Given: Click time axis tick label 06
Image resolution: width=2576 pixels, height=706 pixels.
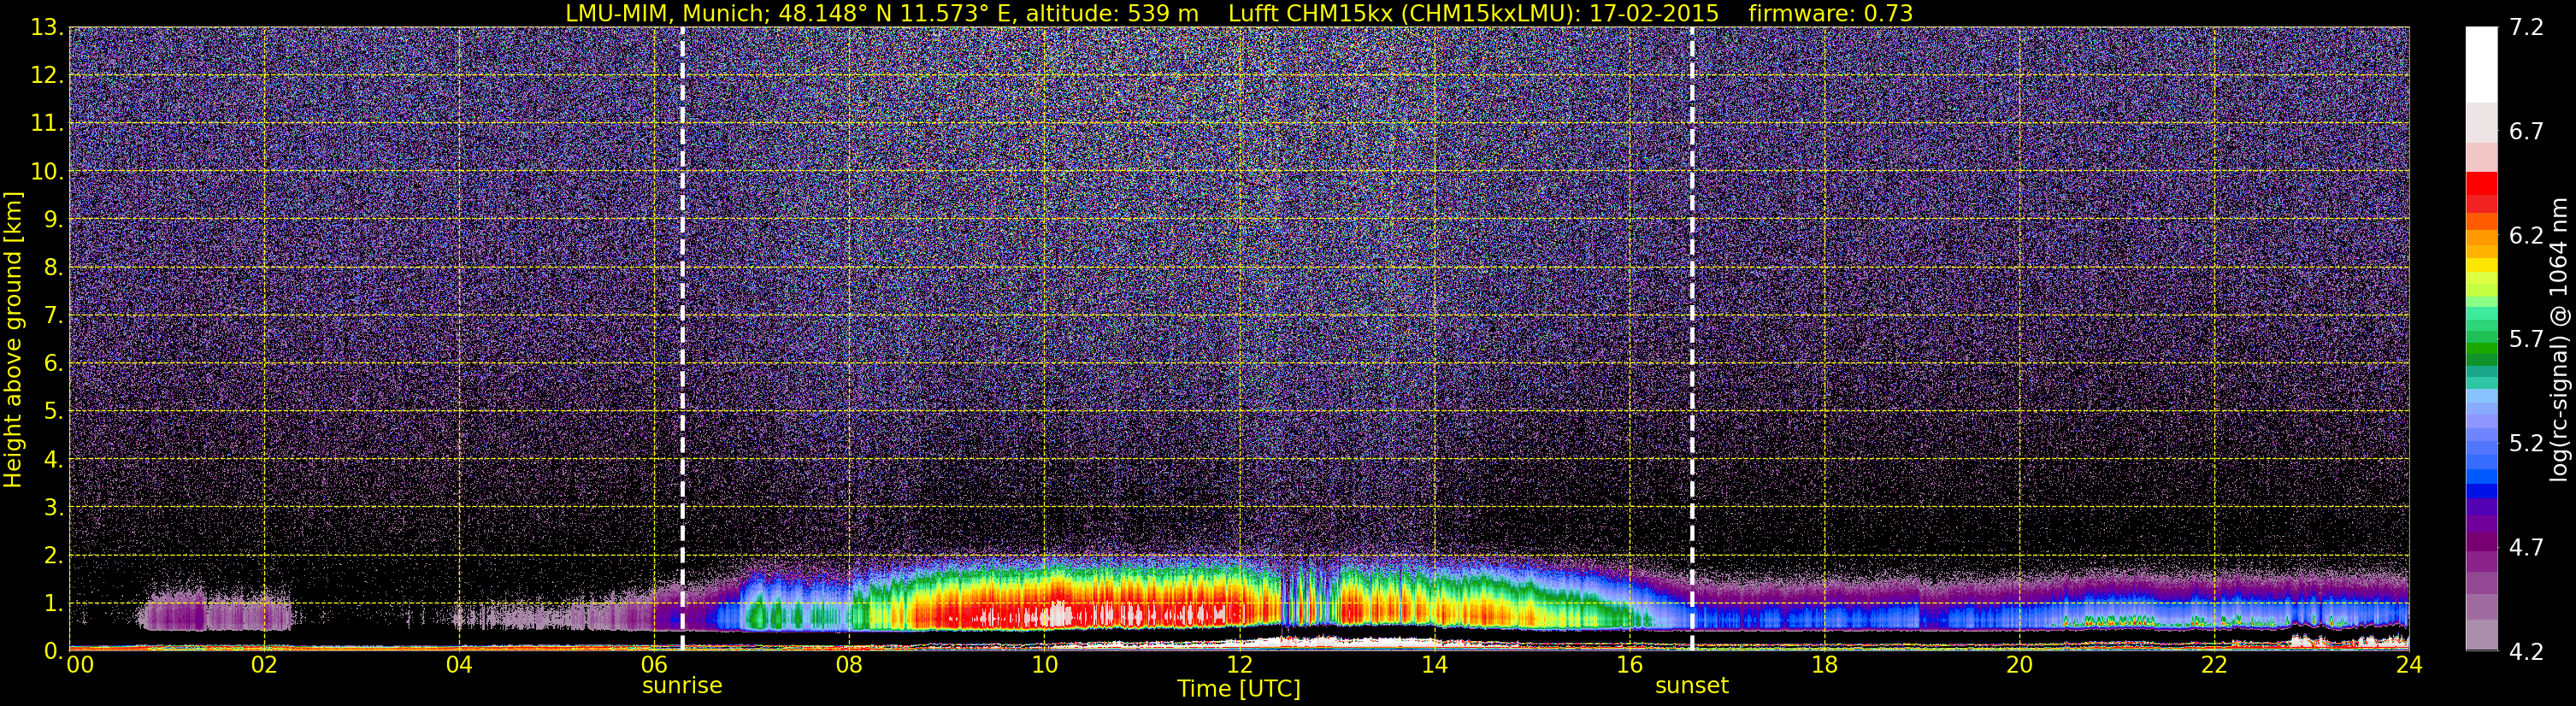Looking at the screenshot, I should click(x=654, y=665).
